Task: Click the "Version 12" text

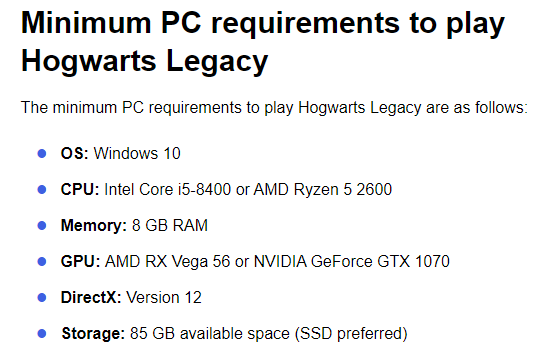Action: 164,298
